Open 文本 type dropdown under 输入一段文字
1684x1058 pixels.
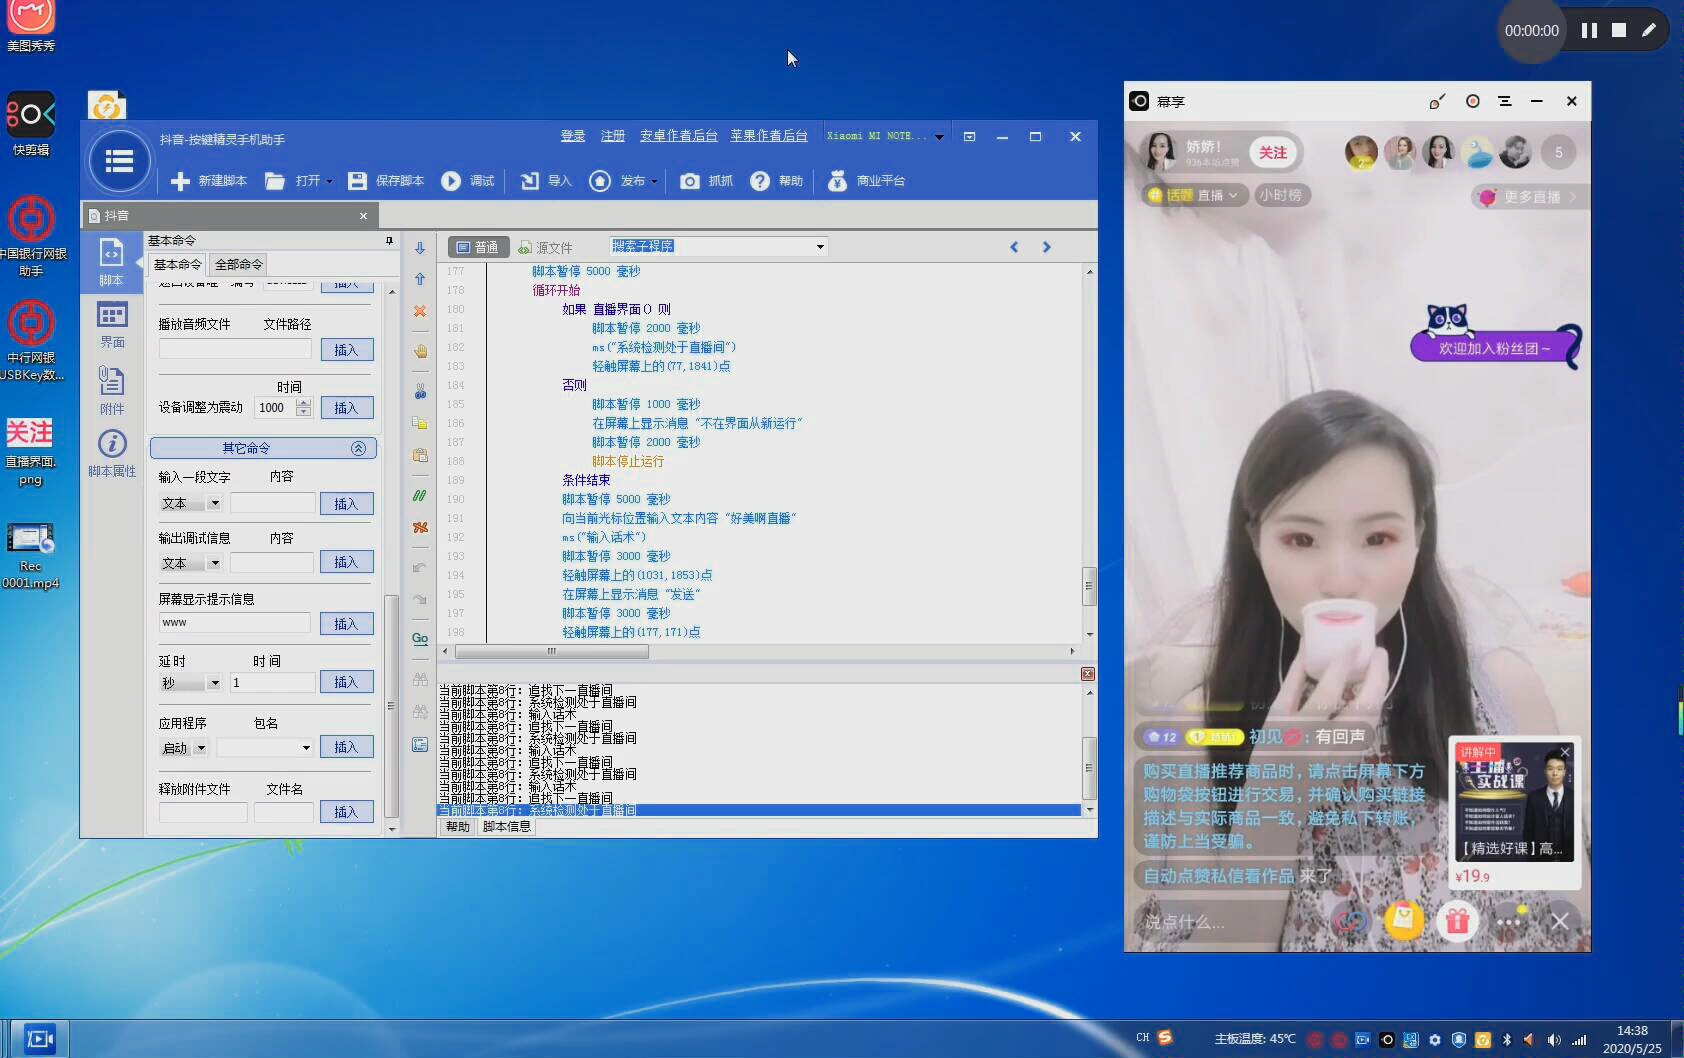(x=214, y=503)
